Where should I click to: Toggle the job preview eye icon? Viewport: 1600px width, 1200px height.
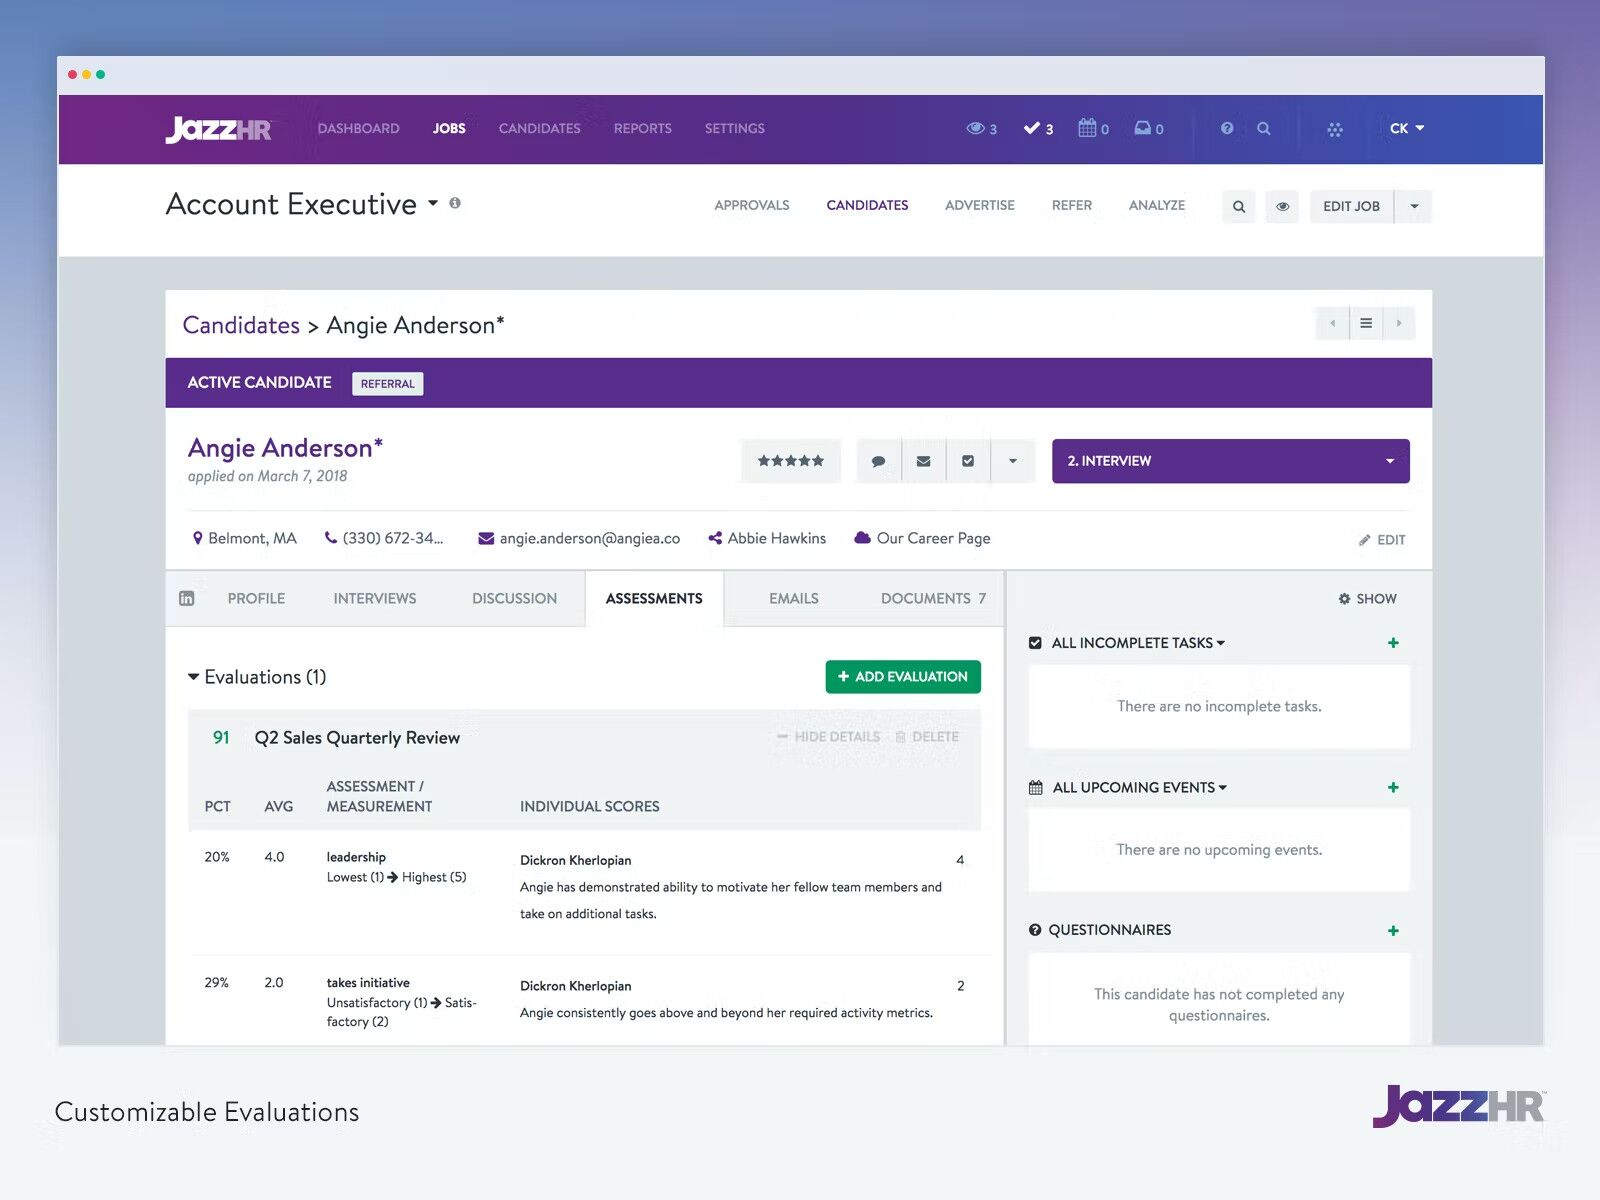(1282, 206)
